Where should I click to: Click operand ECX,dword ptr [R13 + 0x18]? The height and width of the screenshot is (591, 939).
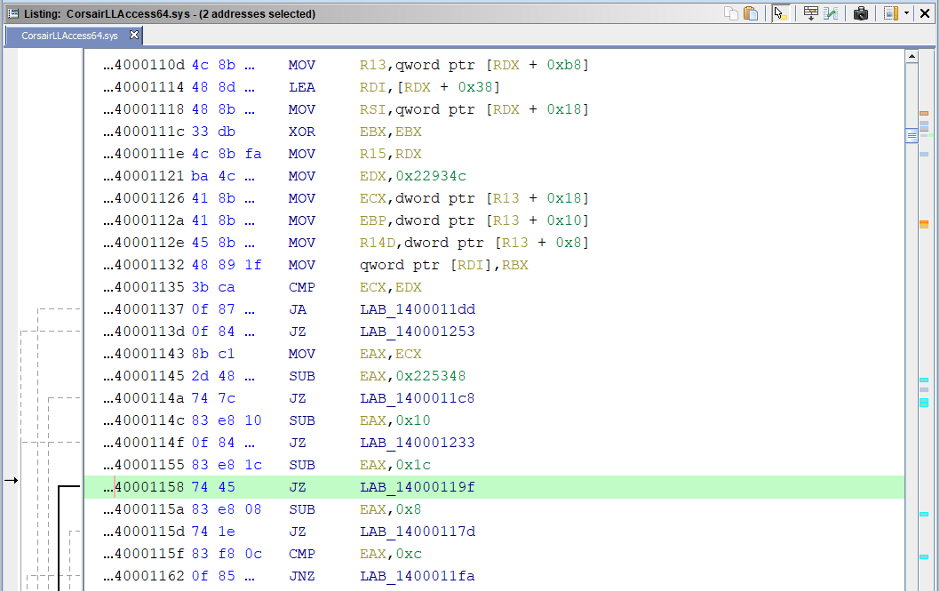coord(474,198)
